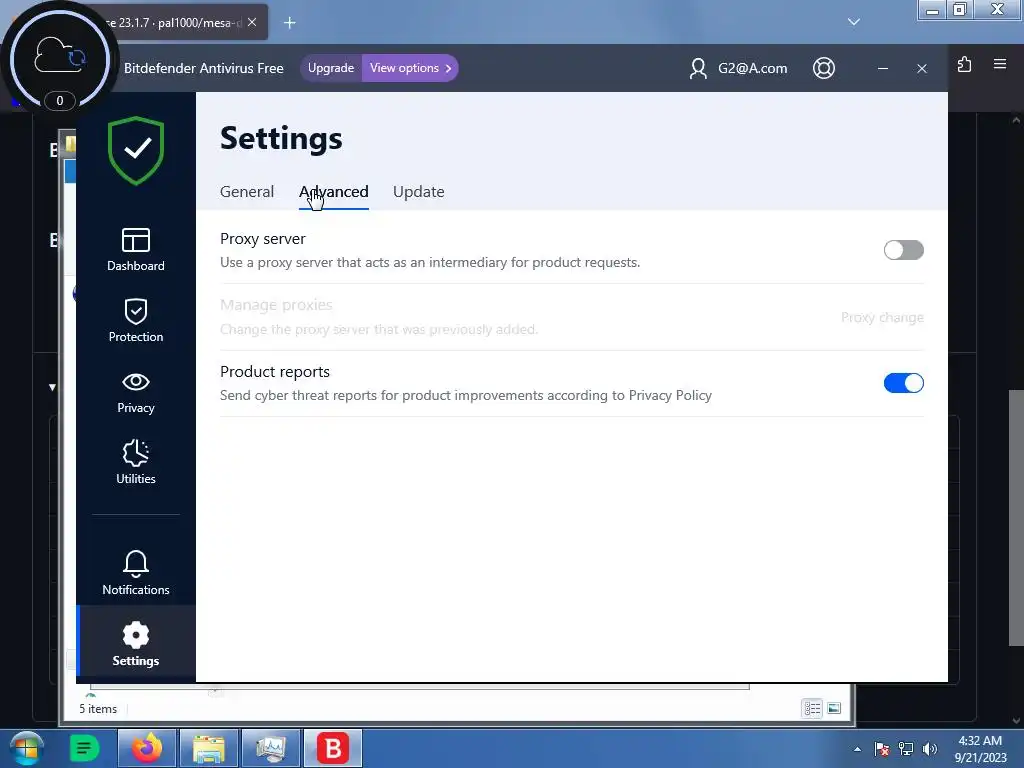The width and height of the screenshot is (1024, 768).
Task: Open a new browser tab with plus
Action: point(289,23)
